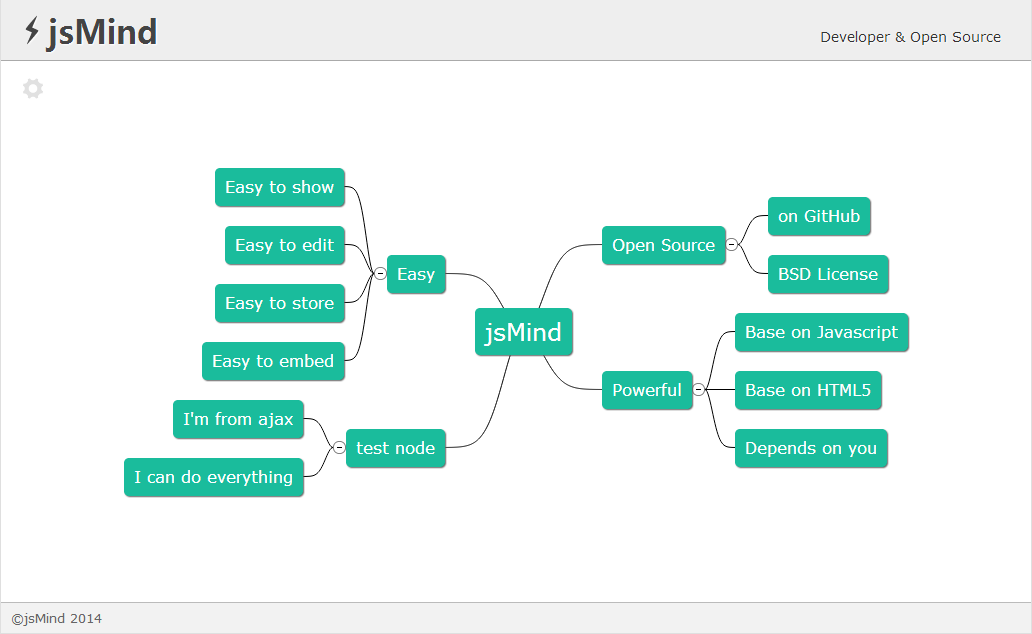The width and height of the screenshot is (1032, 634).
Task: Collapse the Open Source branch
Action: click(732, 245)
